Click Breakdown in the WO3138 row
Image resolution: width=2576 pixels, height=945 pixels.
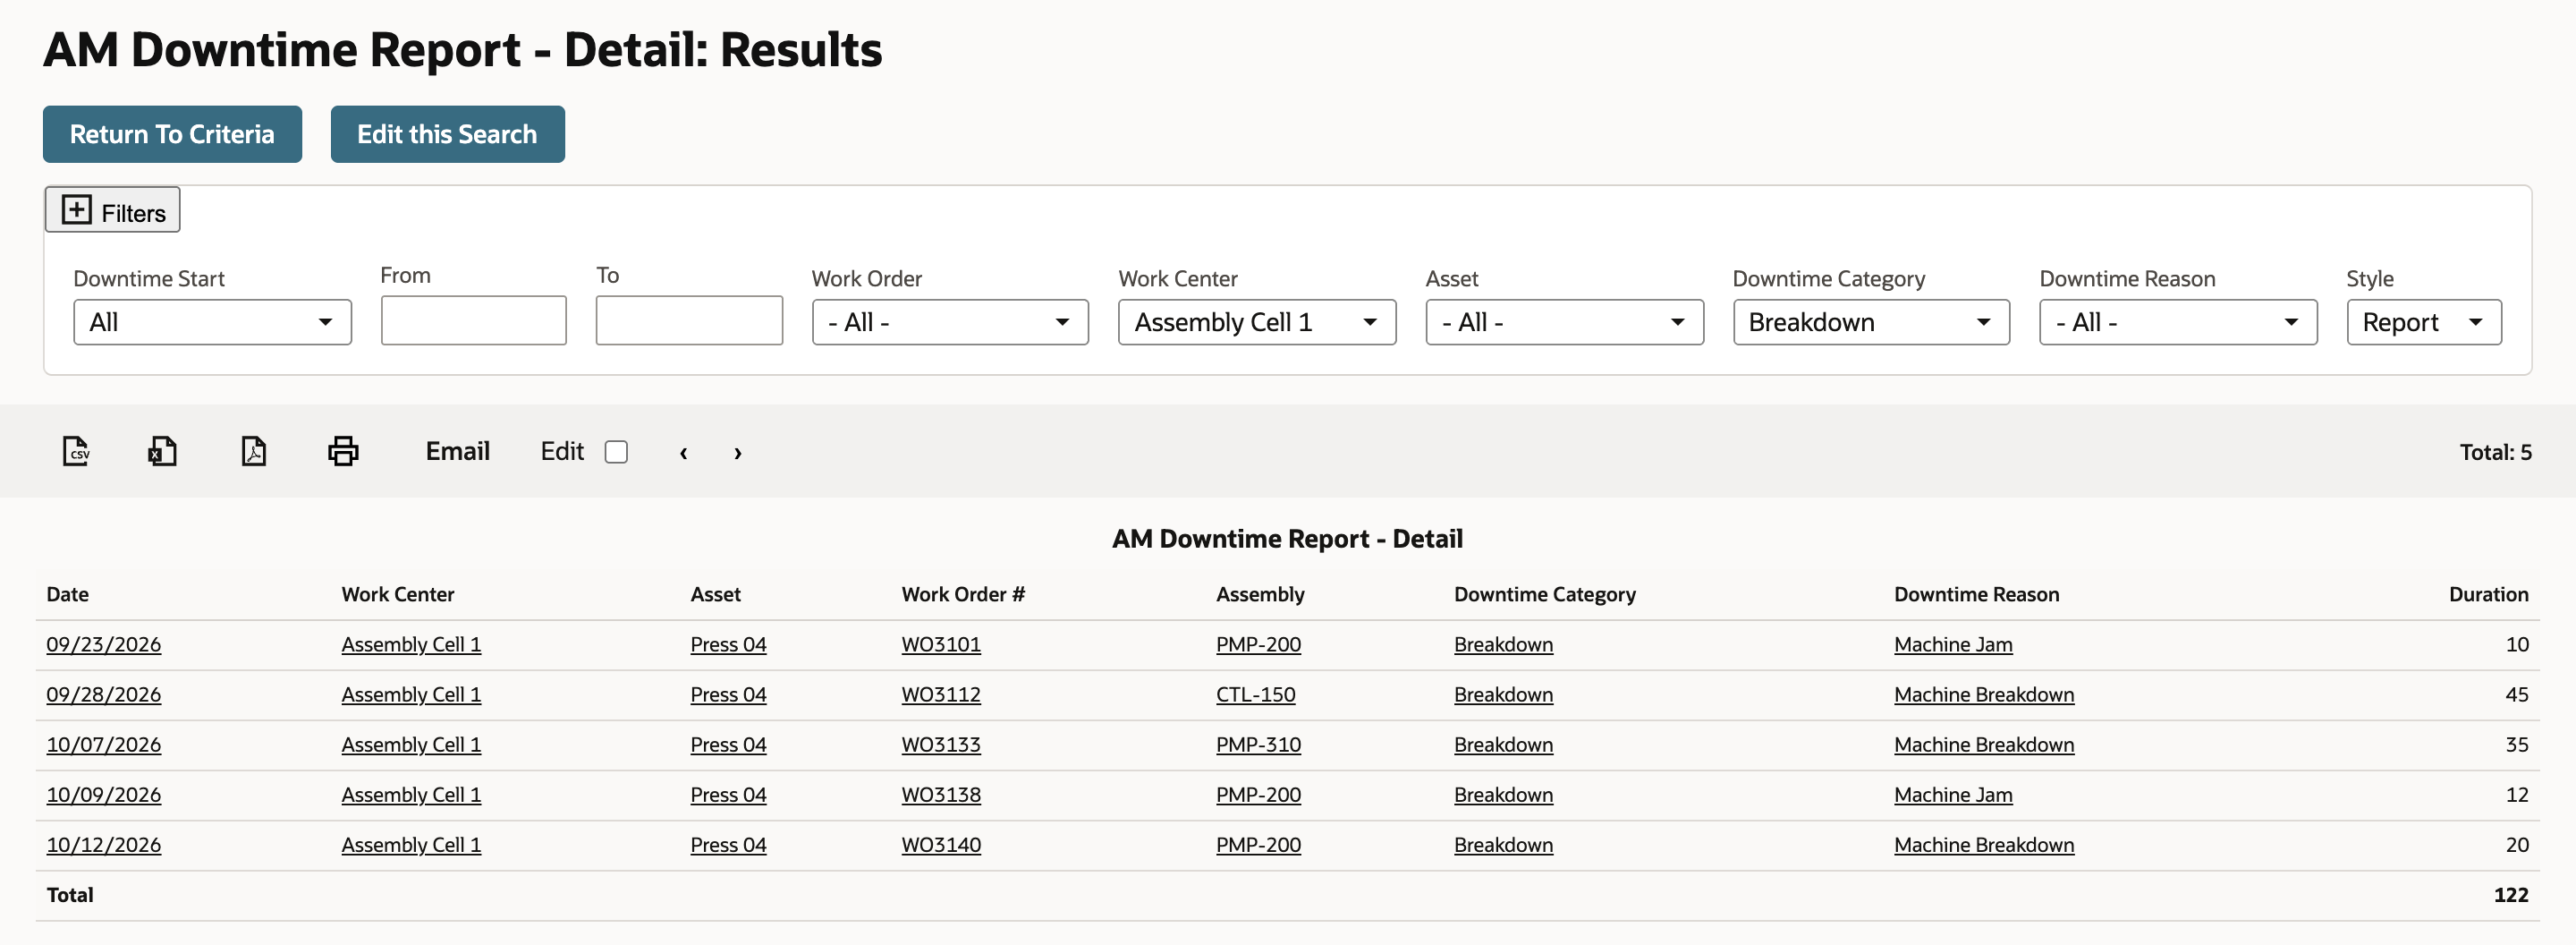pyautogui.click(x=1503, y=795)
